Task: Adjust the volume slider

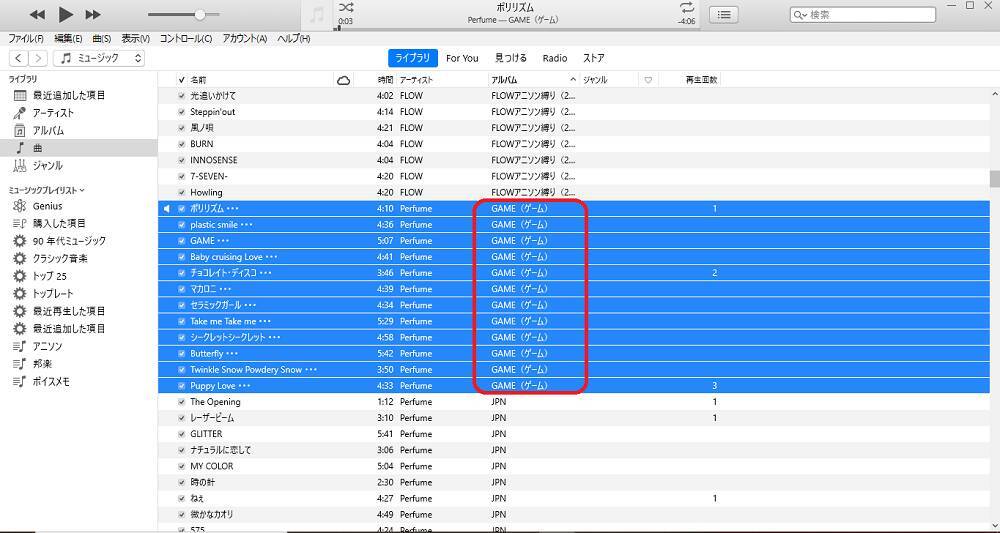Action: click(200, 14)
